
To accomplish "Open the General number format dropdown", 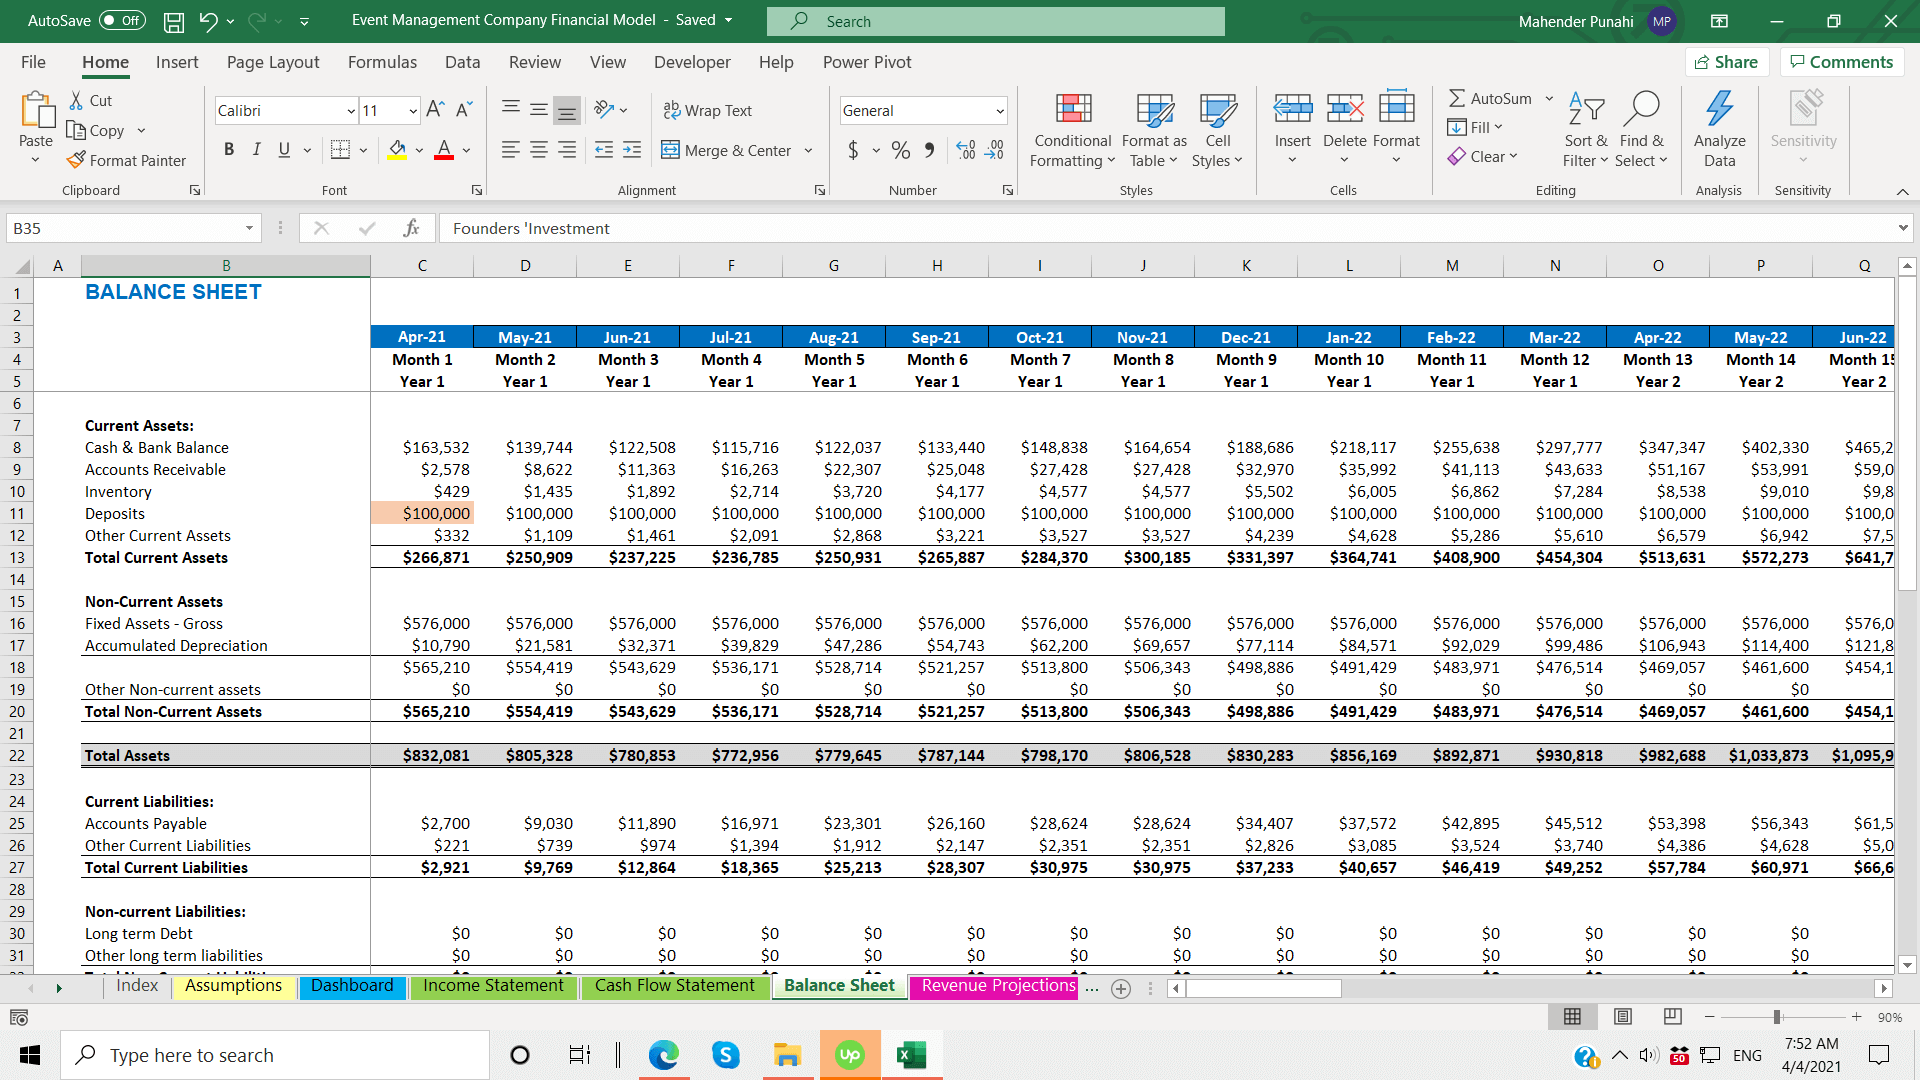I will 999,110.
